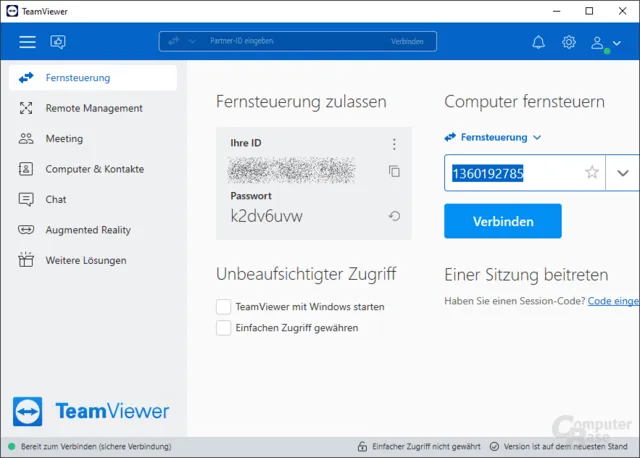The height and width of the screenshot is (458, 640).
Task: Open three-dot options next to Ihre ID
Action: click(394, 144)
